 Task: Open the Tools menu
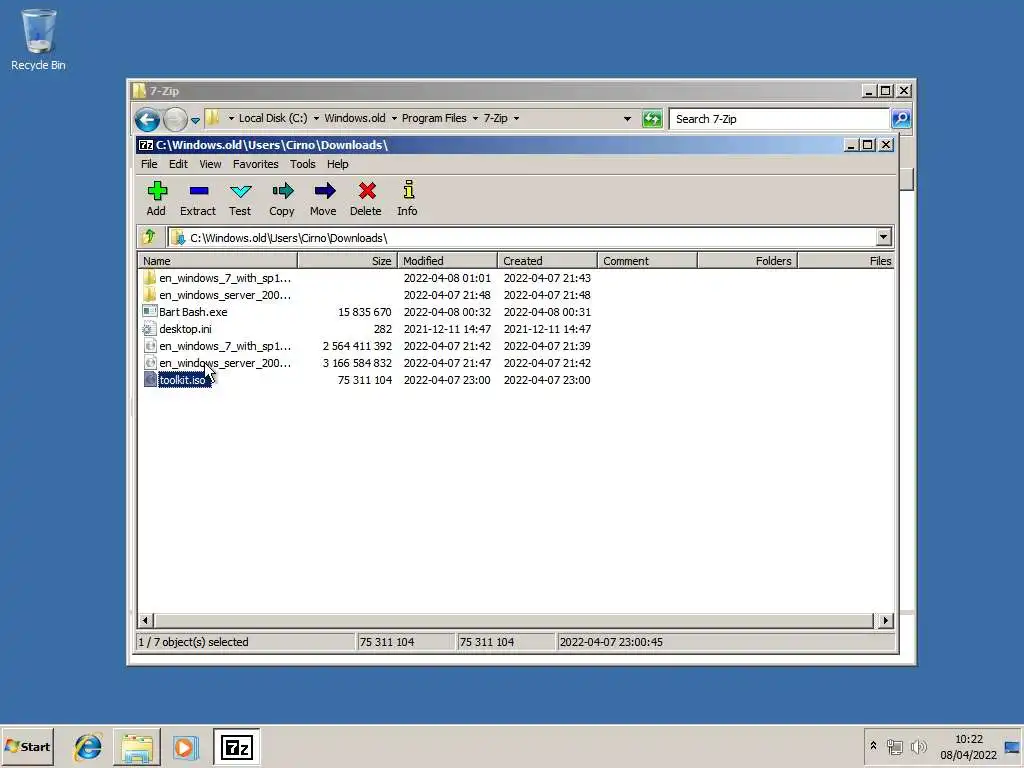302,164
